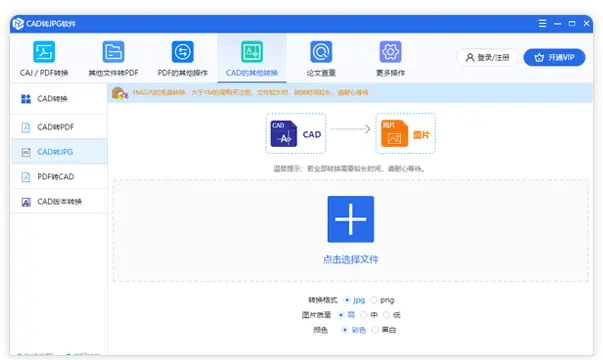Screen dimensions: 603x360
Task: Click the 点击选择文件 link
Action: point(350,260)
